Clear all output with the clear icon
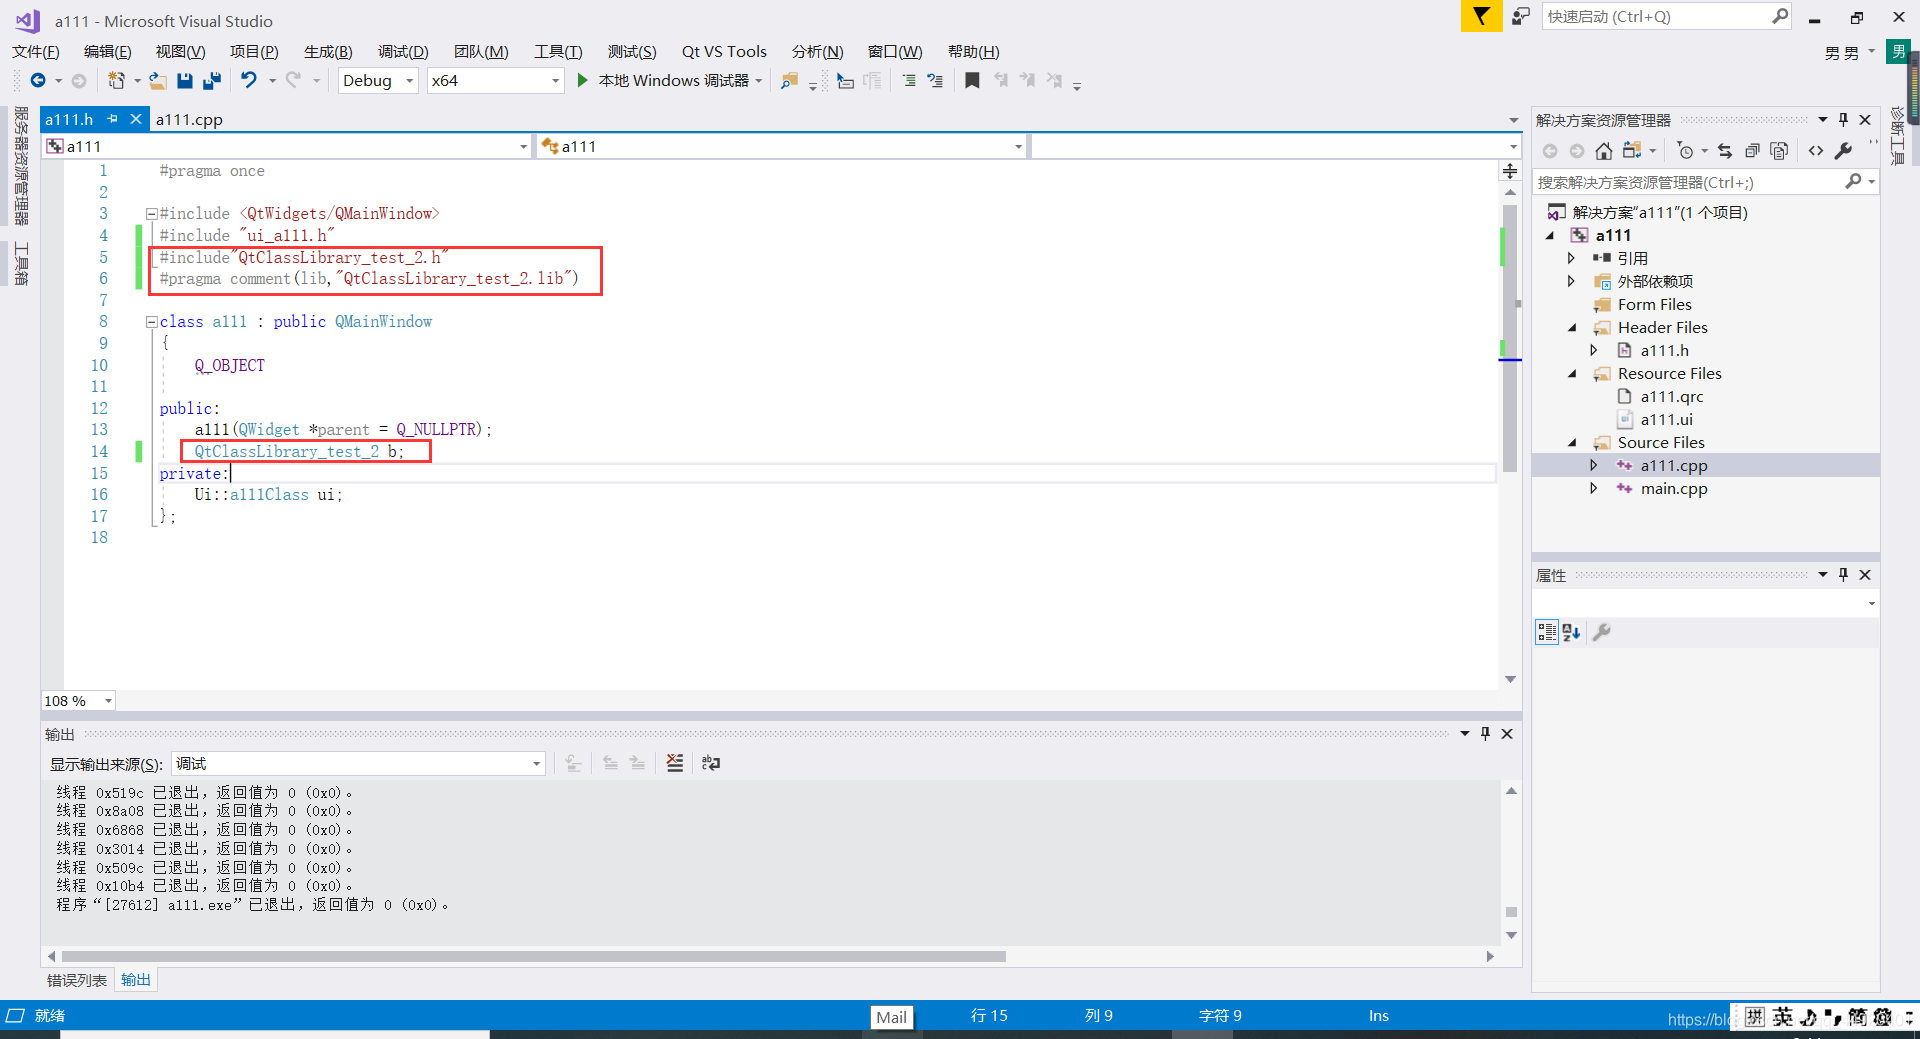This screenshot has height=1039, width=1920. [x=675, y=763]
